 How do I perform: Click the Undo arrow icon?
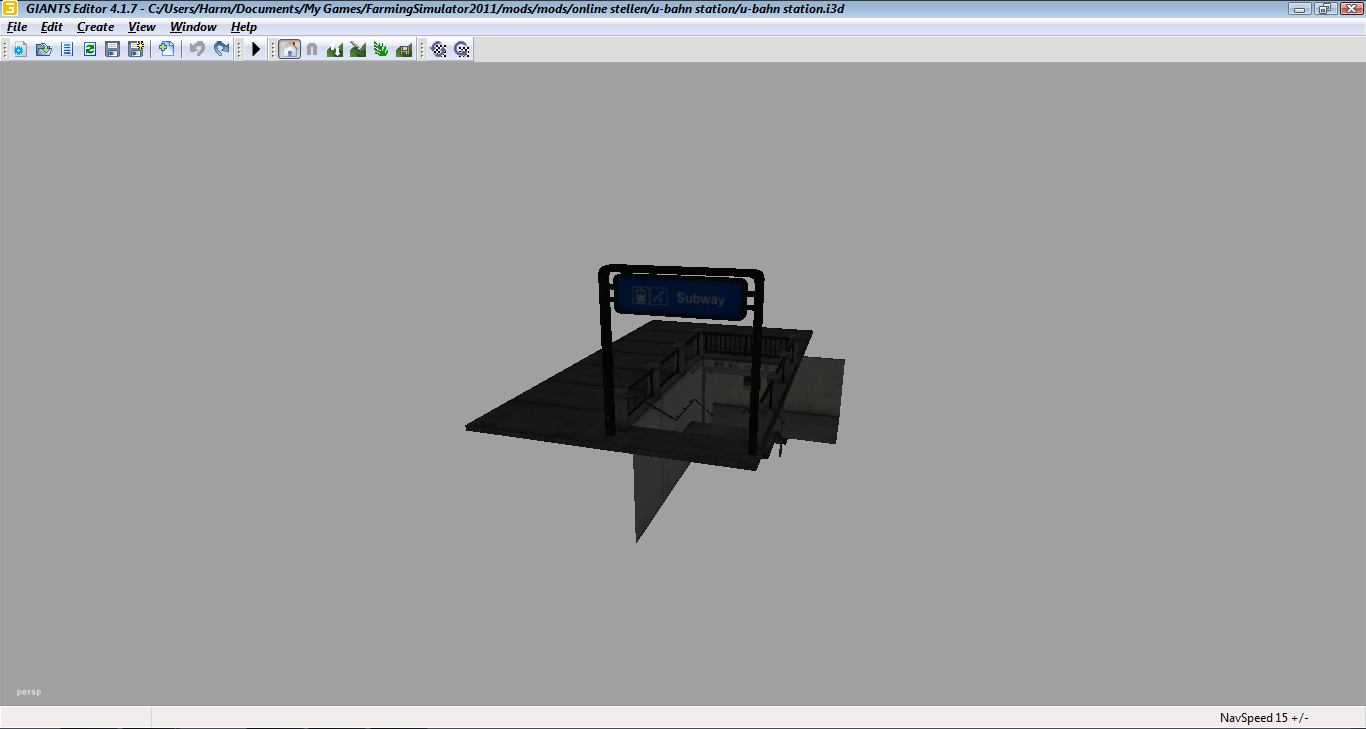(197, 49)
